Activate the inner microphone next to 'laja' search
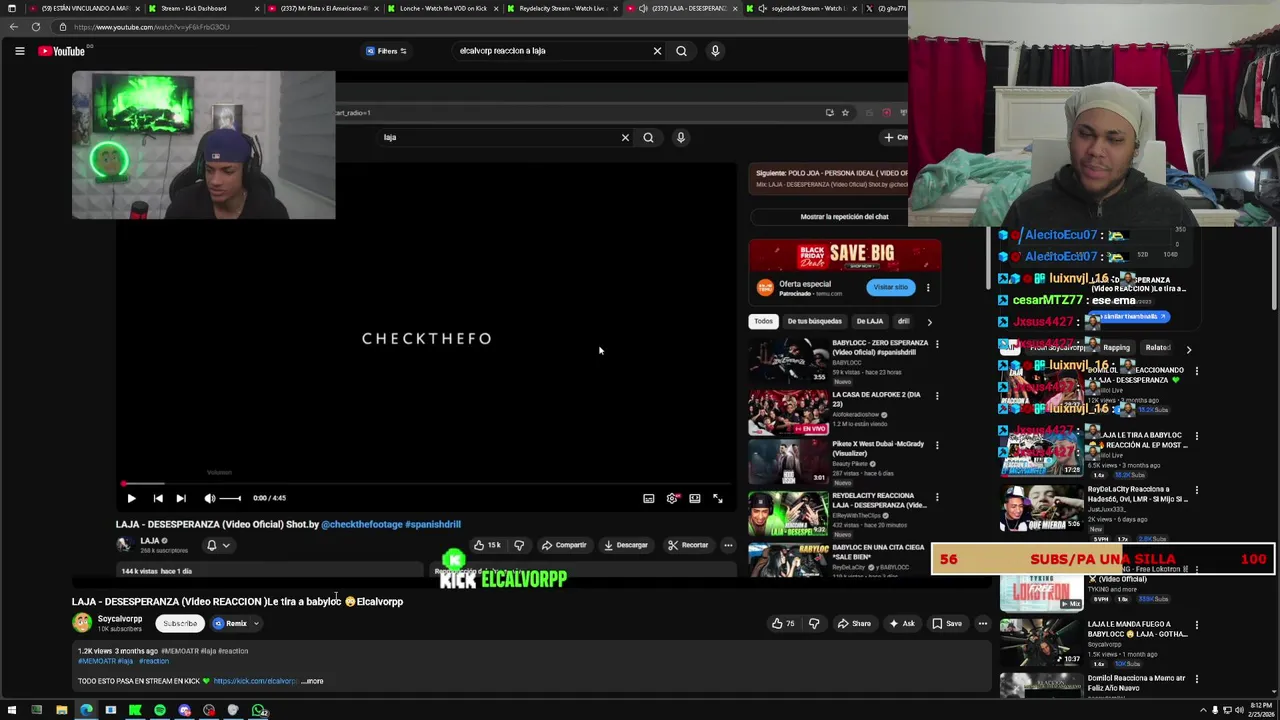1280x720 pixels. [681, 138]
